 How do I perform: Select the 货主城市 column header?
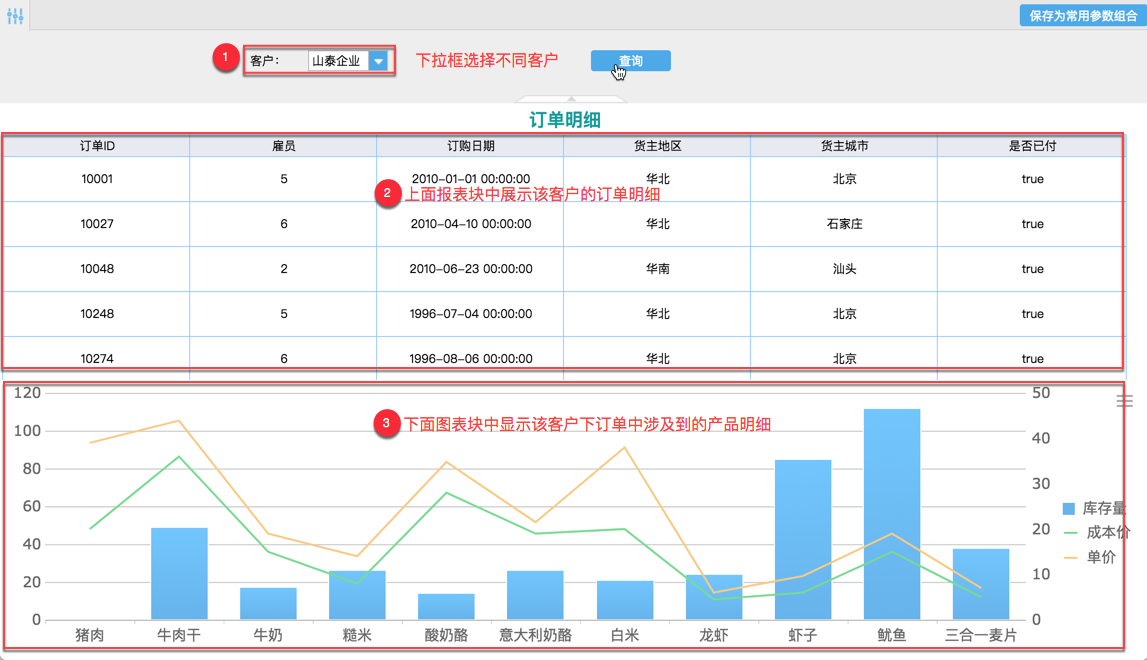coord(844,146)
